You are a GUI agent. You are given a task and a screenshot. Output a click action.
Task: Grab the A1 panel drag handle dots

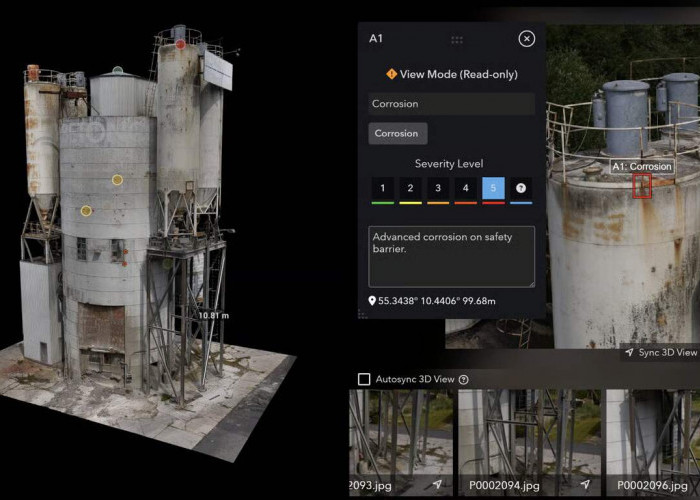coord(457,40)
